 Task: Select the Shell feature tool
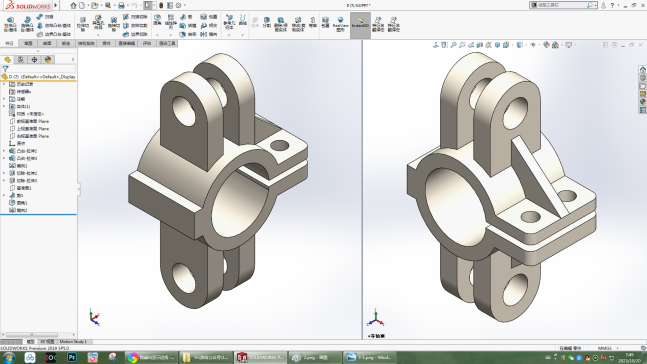[x=188, y=34]
